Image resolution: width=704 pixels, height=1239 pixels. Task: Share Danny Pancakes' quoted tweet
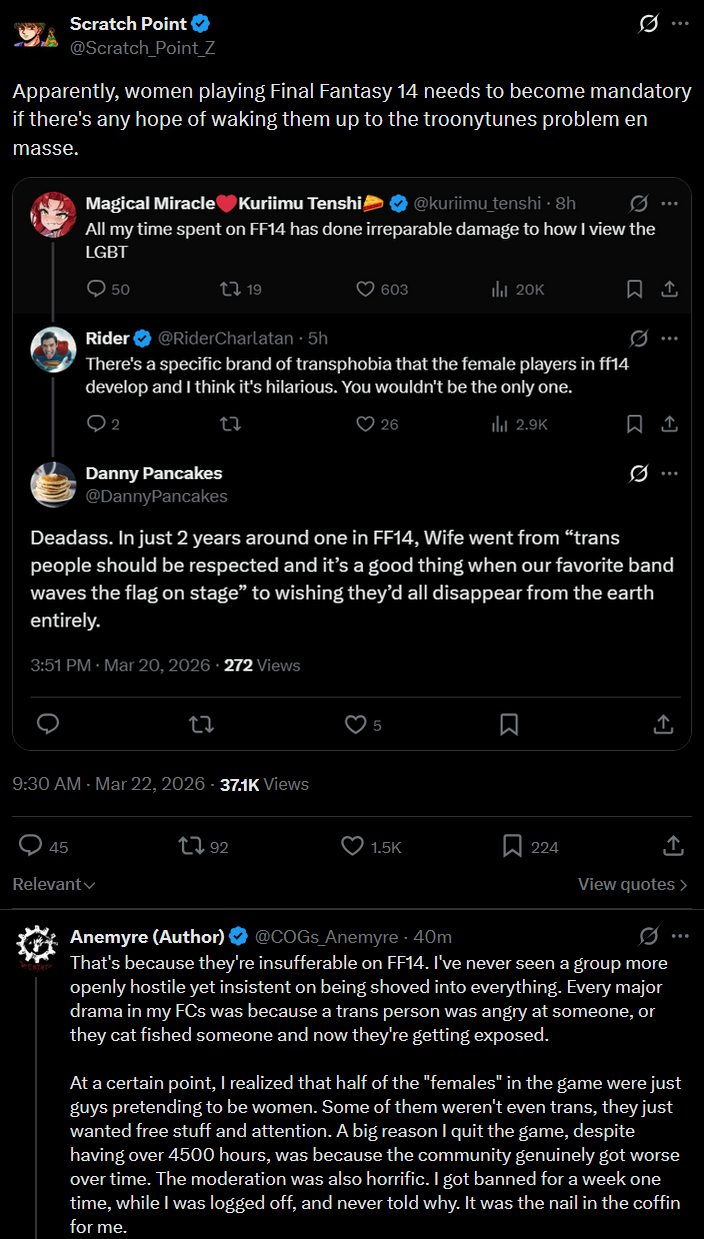[x=662, y=724]
